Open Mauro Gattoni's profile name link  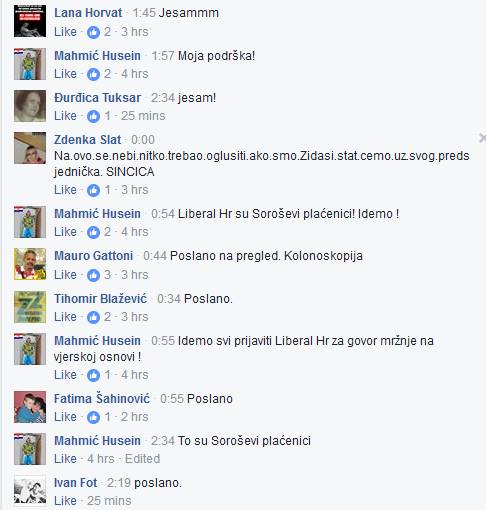pyautogui.click(x=94, y=256)
